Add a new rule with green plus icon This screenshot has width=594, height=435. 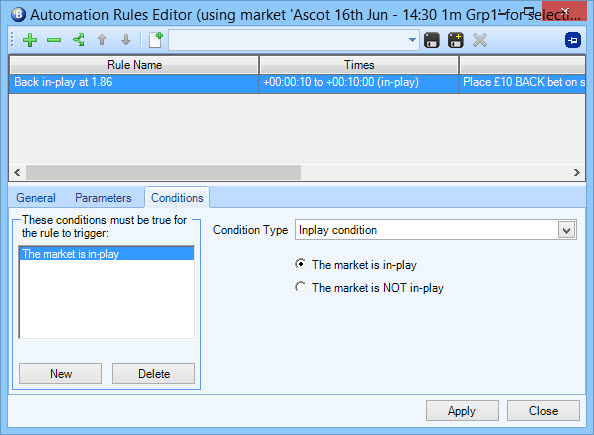tap(30, 40)
